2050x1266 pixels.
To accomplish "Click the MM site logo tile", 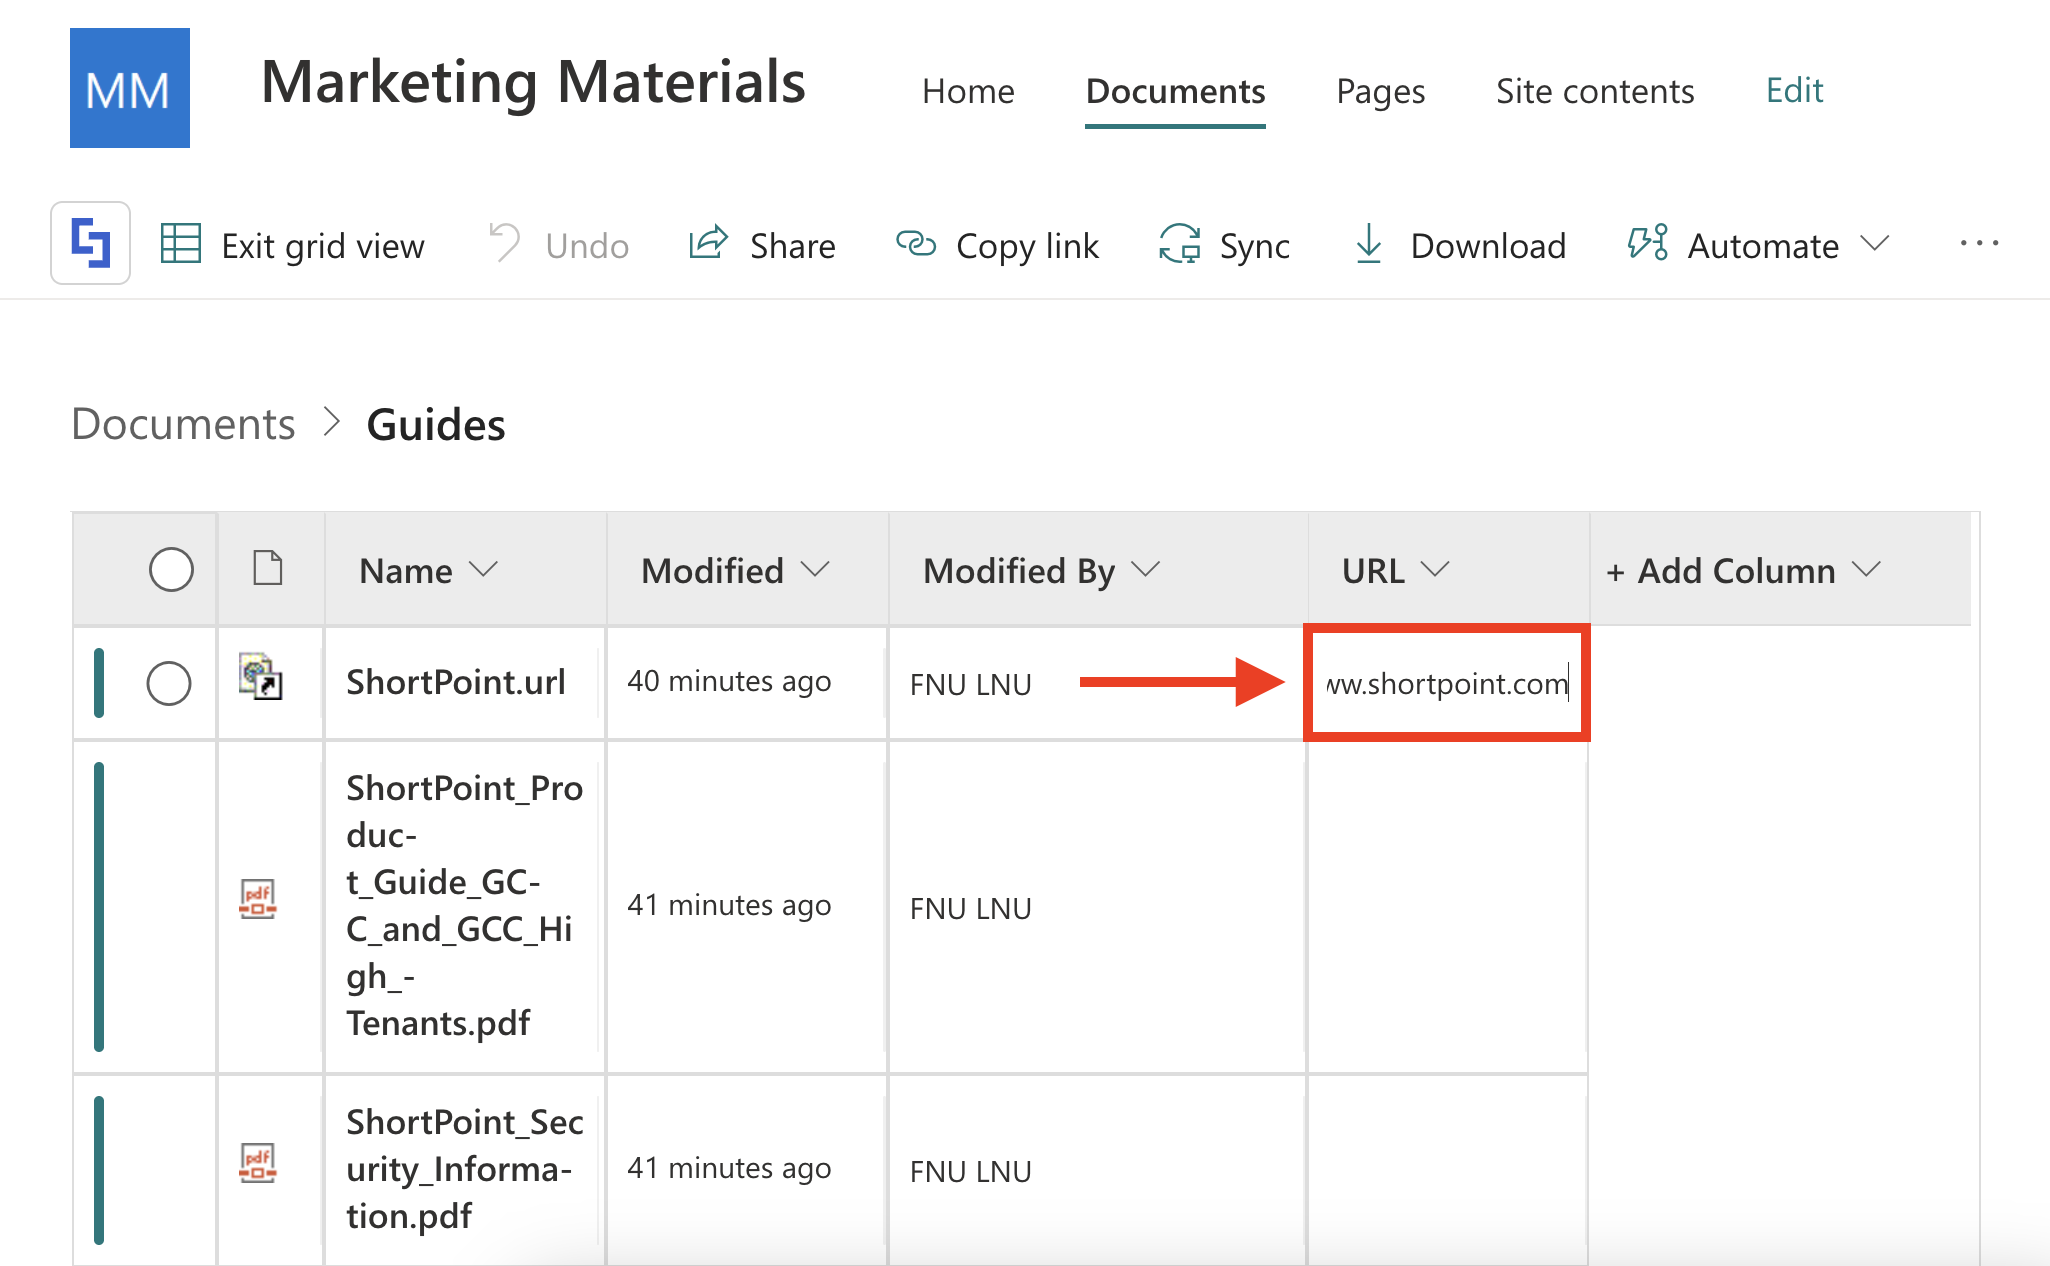I will point(129,88).
